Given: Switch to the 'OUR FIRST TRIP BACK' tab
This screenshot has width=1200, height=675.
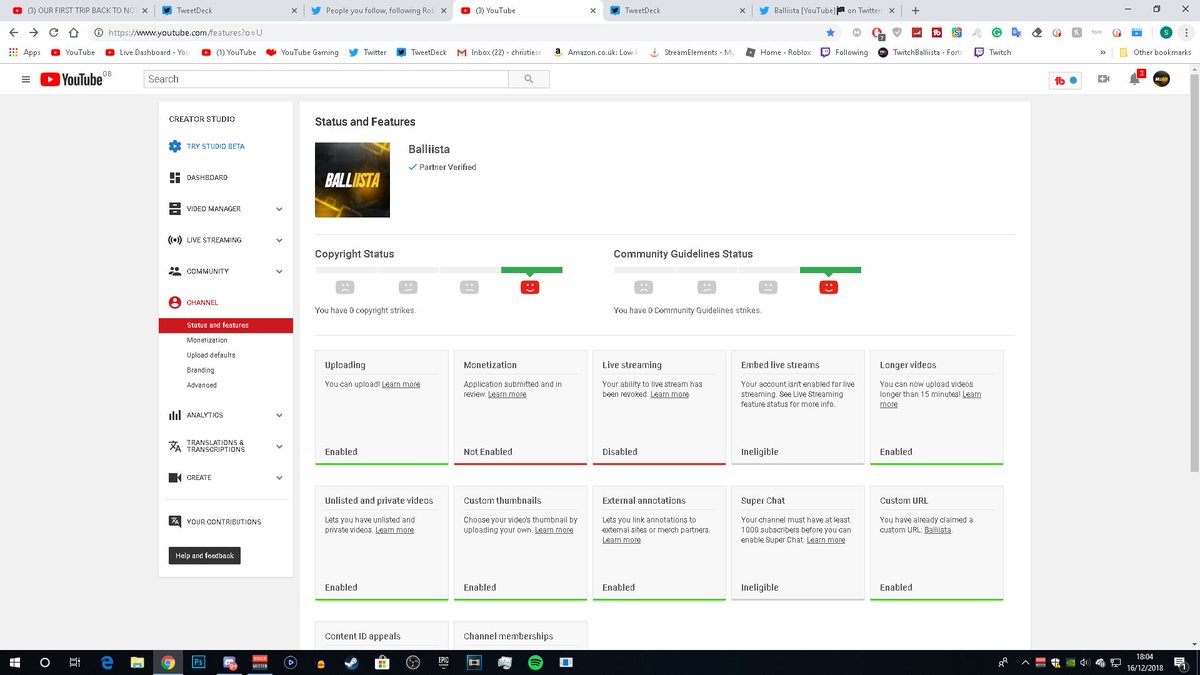Looking at the screenshot, I should pyautogui.click(x=78, y=10).
